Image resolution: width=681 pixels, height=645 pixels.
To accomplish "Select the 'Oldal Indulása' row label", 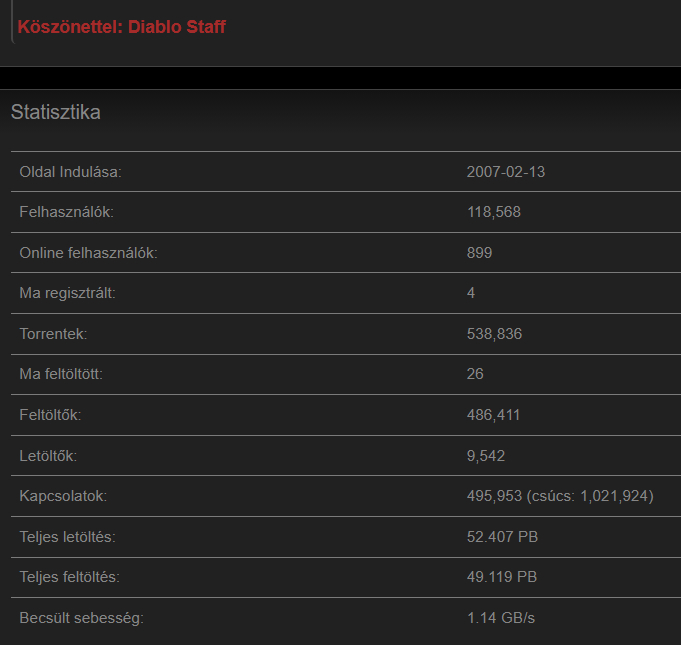I will (70, 172).
